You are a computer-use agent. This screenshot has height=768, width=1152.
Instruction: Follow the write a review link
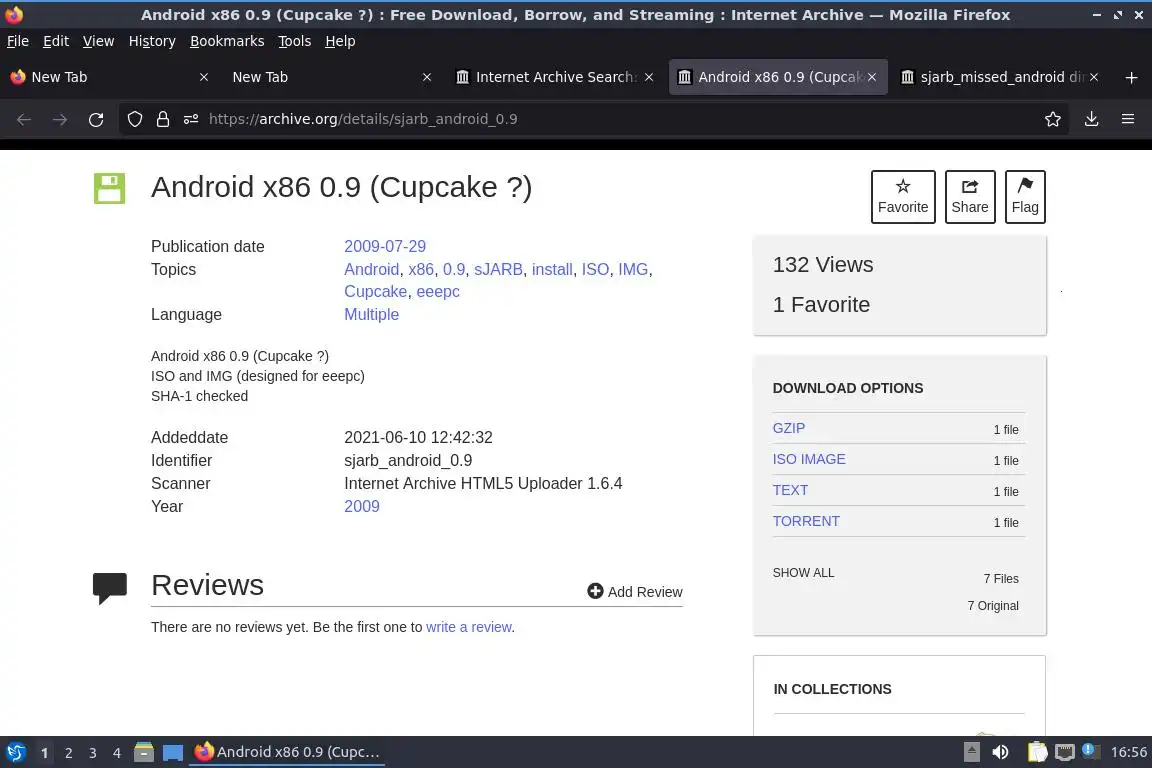pyautogui.click(x=469, y=627)
